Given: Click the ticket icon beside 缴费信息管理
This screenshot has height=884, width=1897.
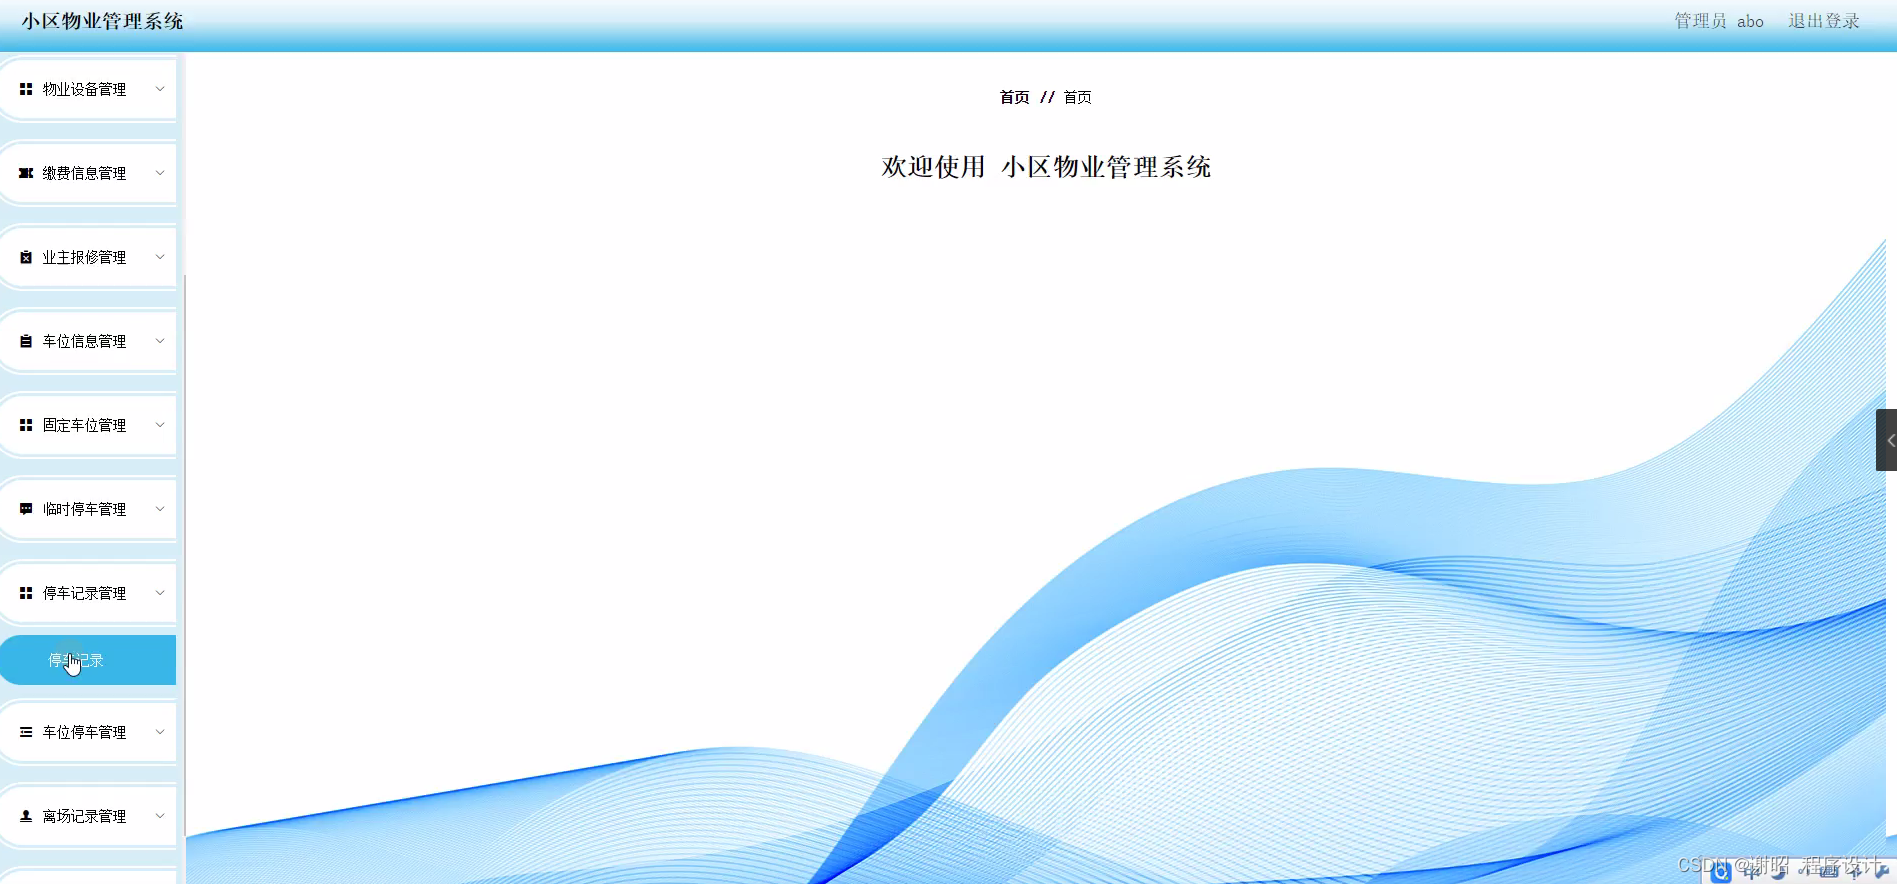Looking at the screenshot, I should pyautogui.click(x=26, y=173).
